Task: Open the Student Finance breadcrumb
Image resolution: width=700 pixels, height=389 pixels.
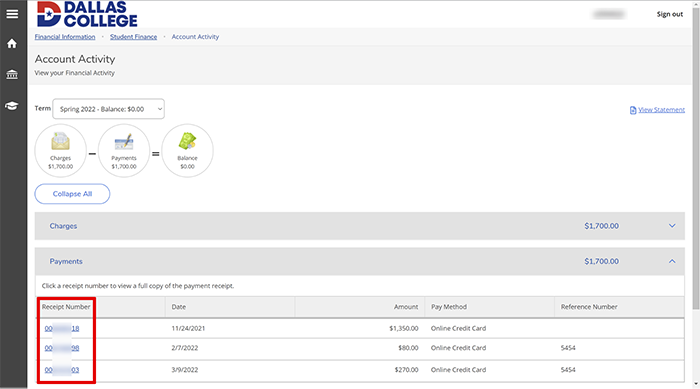Action: [133, 37]
